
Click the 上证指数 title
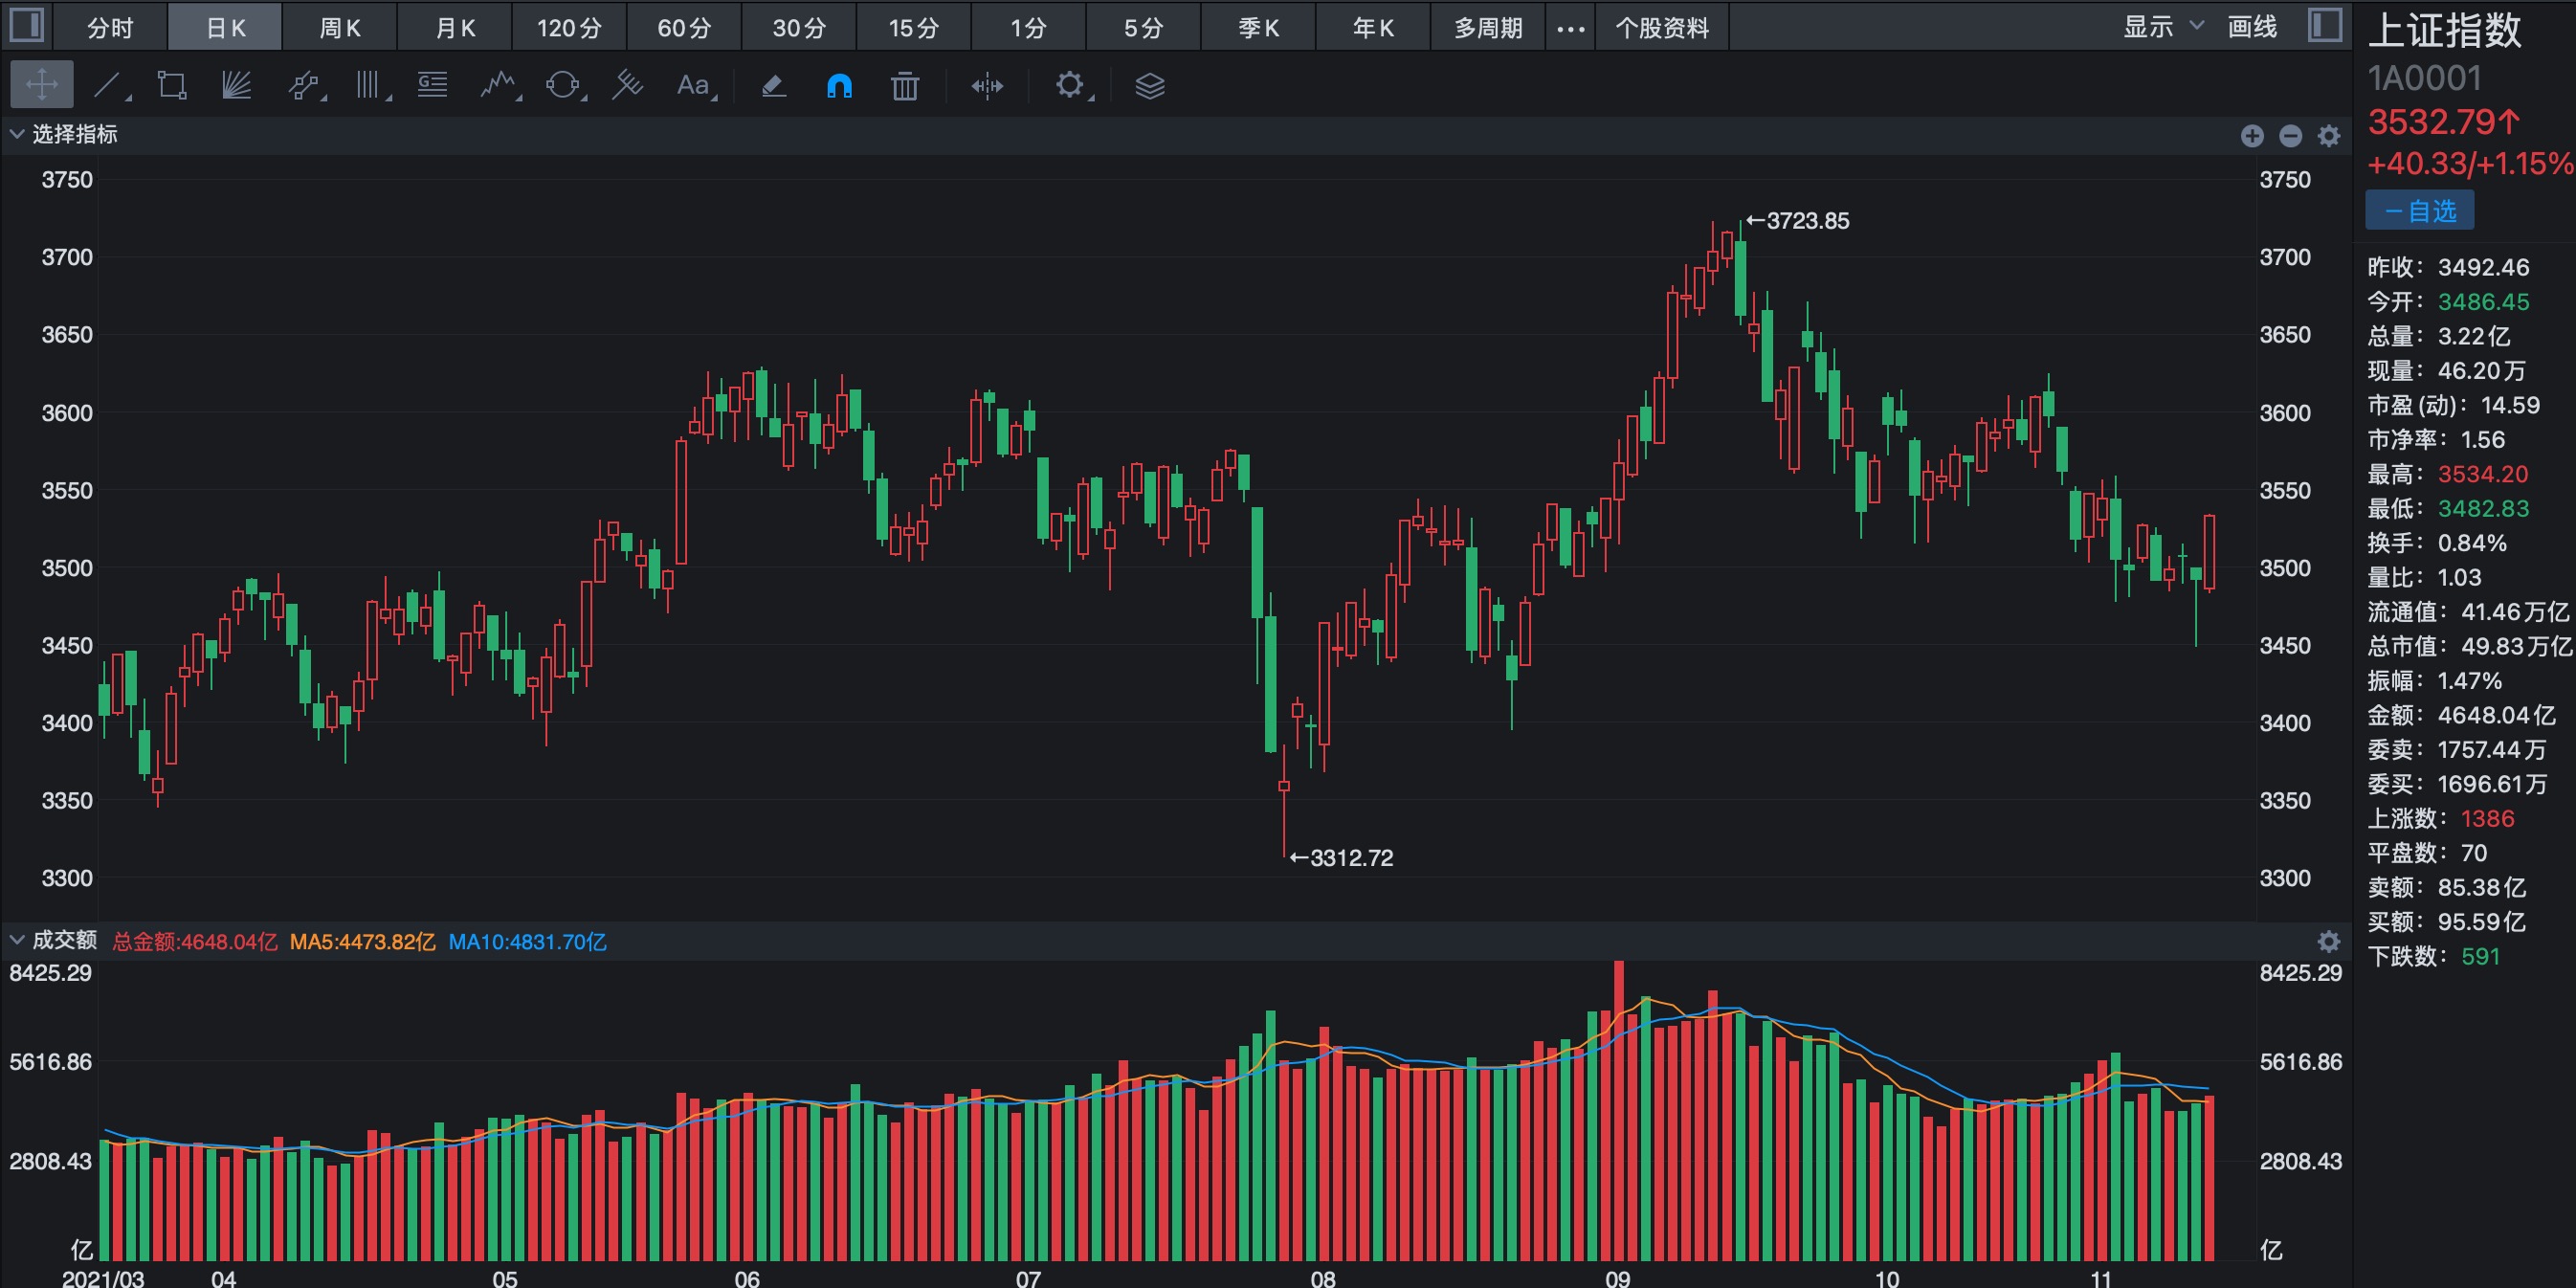tap(2445, 30)
